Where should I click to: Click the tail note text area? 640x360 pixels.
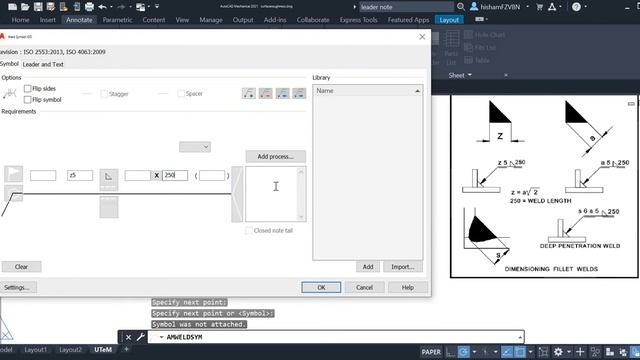[x=272, y=194]
